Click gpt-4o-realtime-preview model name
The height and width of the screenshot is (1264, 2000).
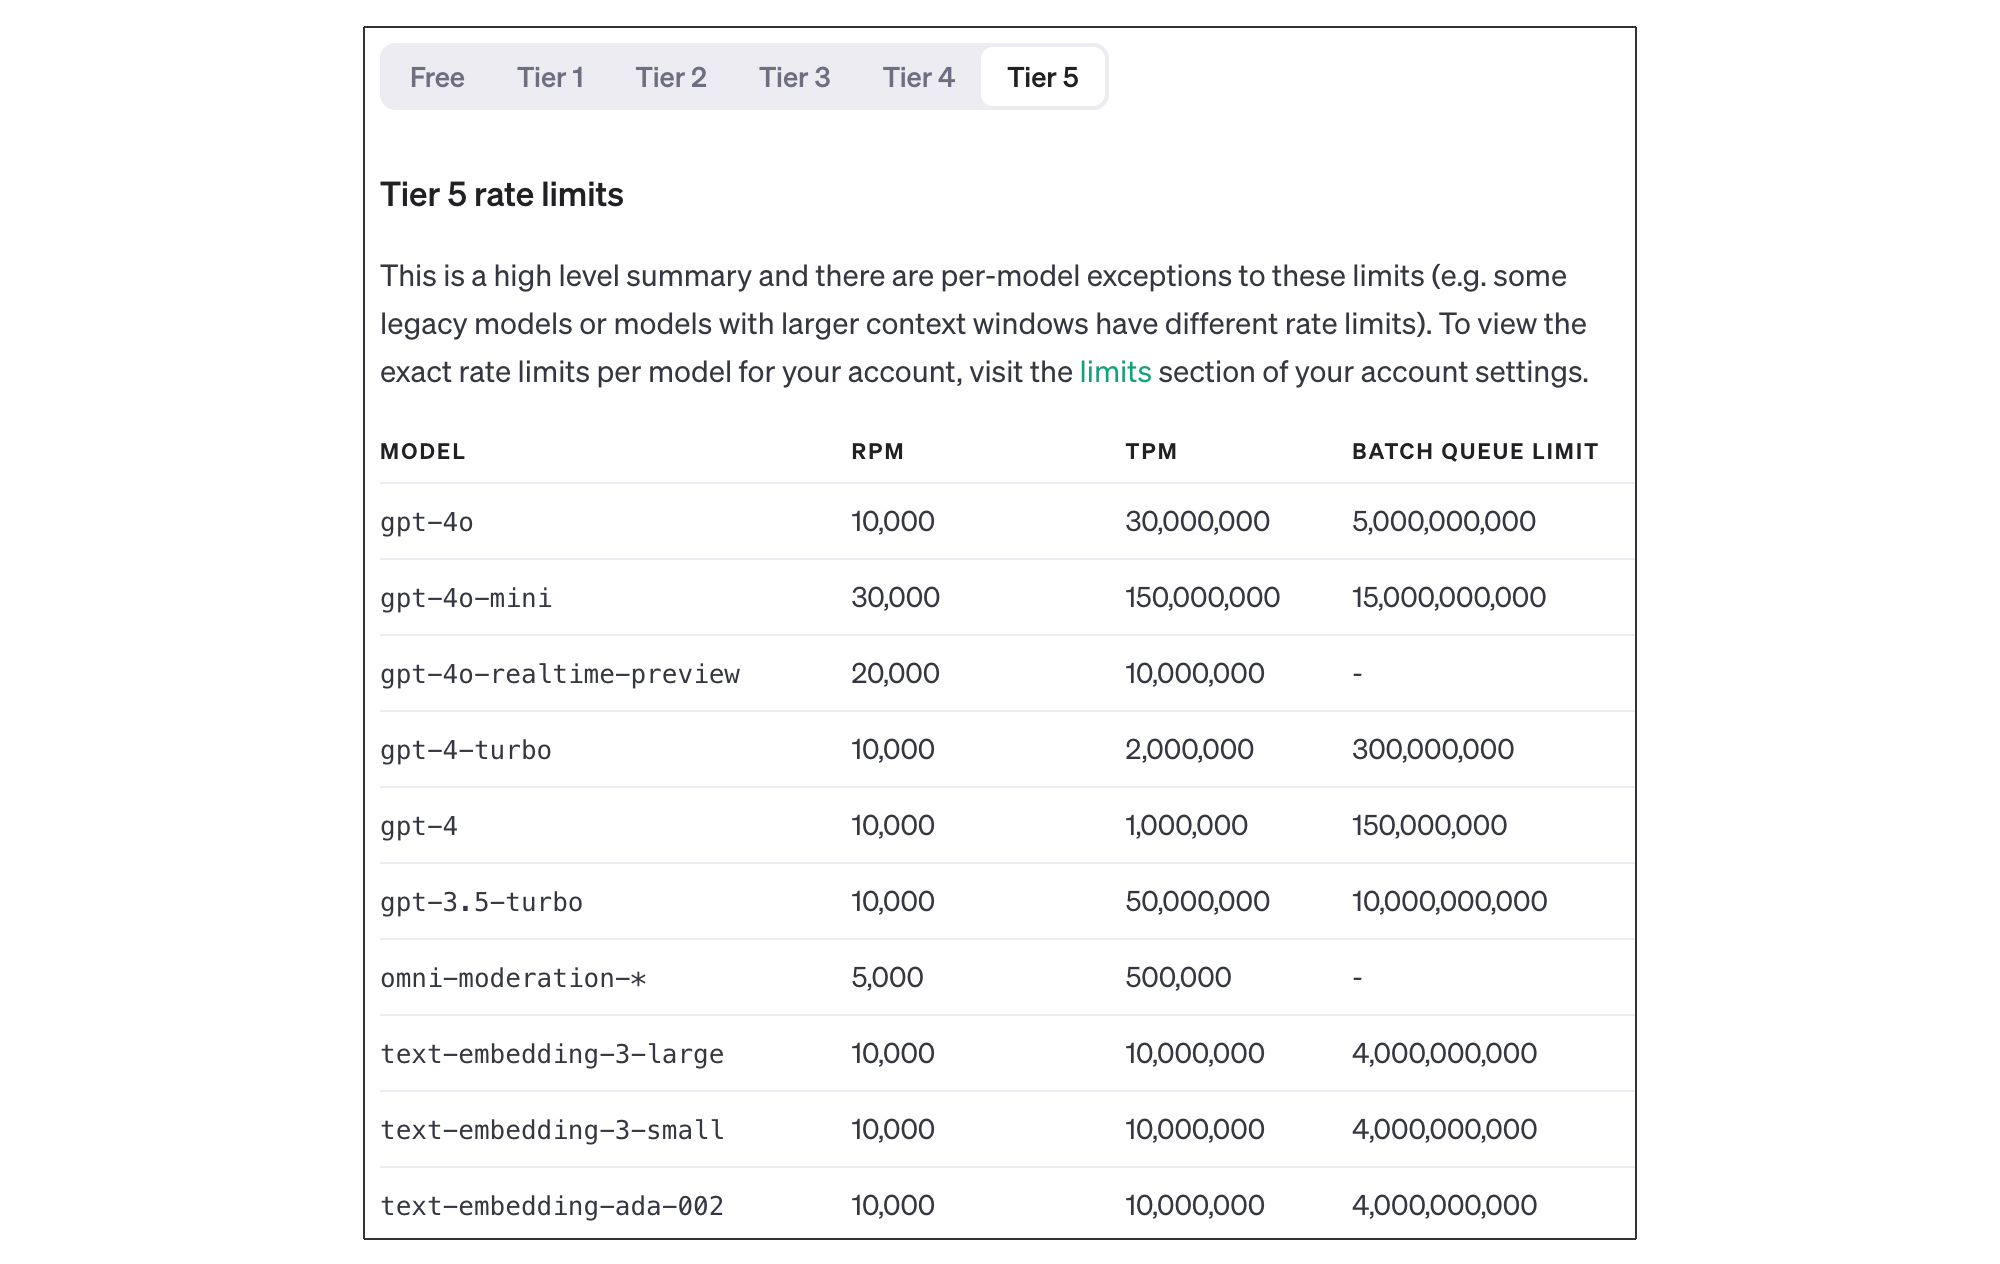click(560, 674)
